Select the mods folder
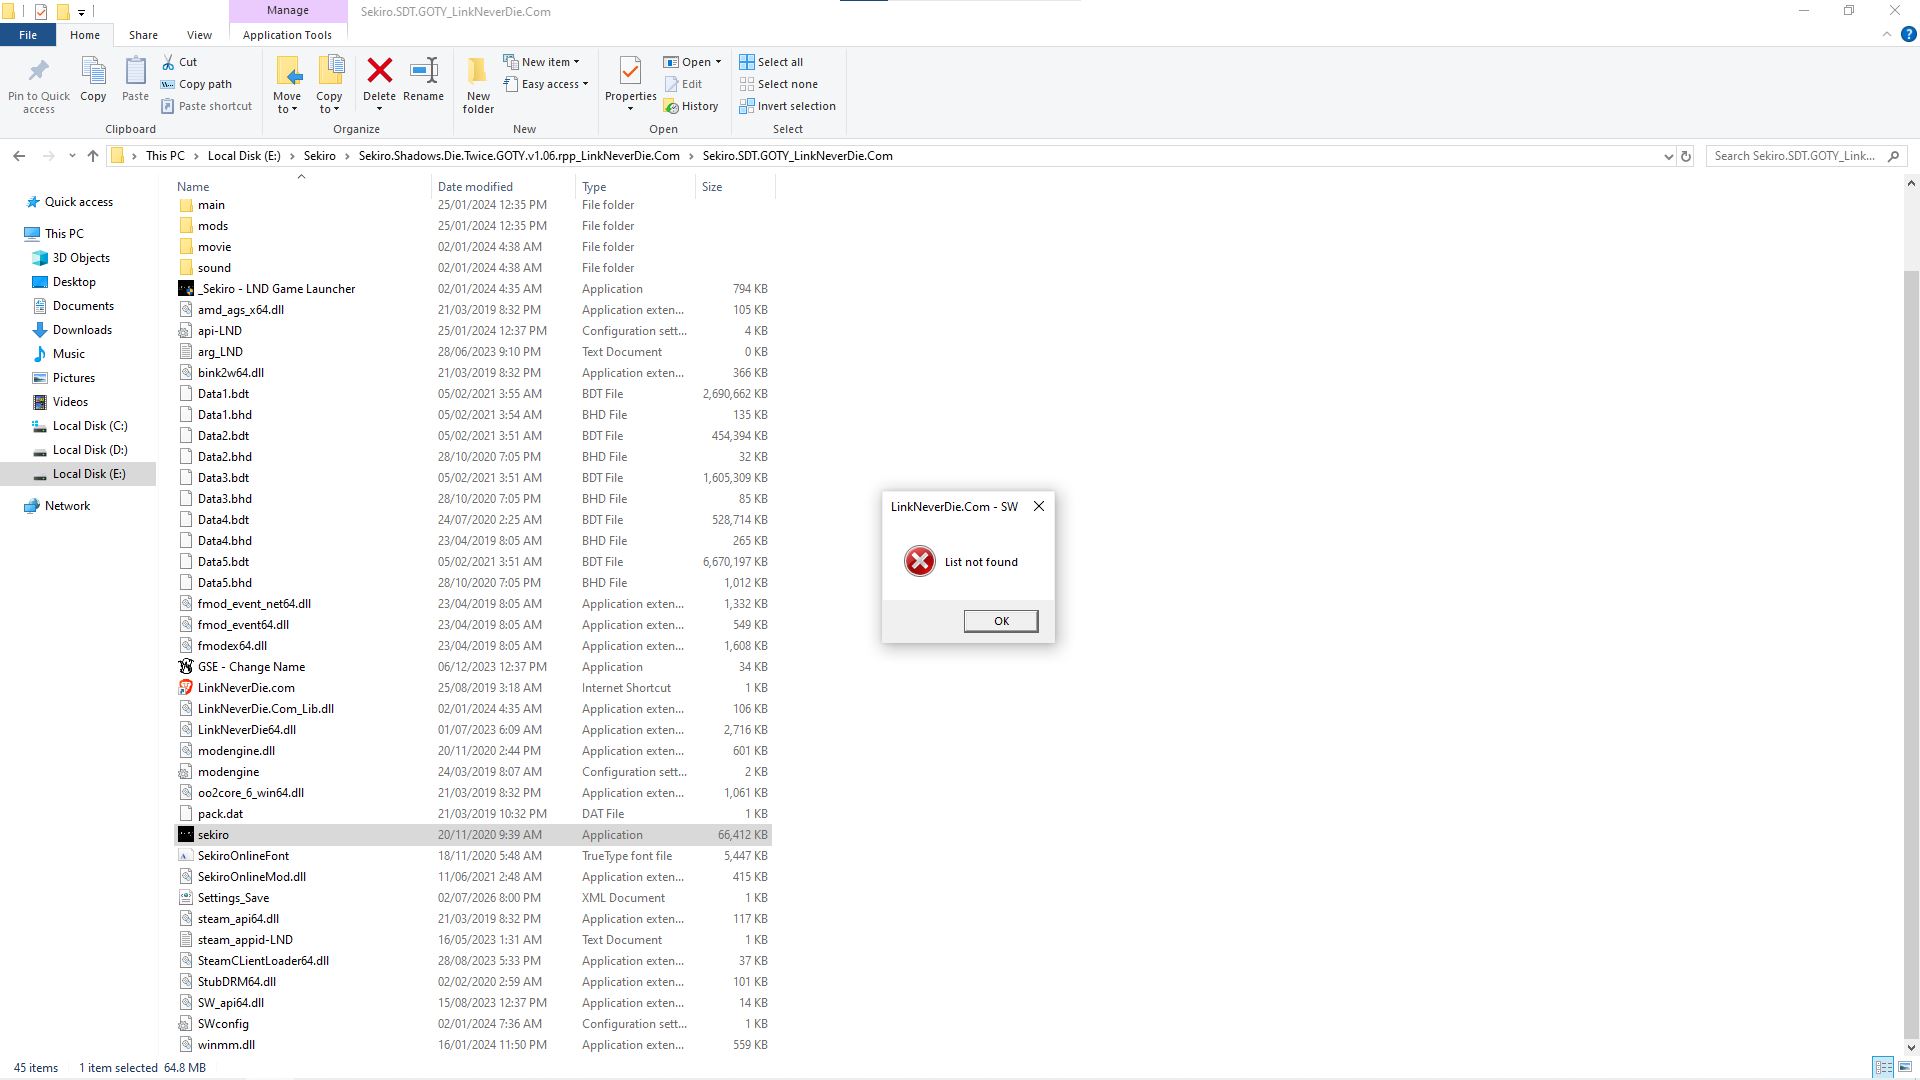The image size is (1920, 1080). [x=213, y=226]
